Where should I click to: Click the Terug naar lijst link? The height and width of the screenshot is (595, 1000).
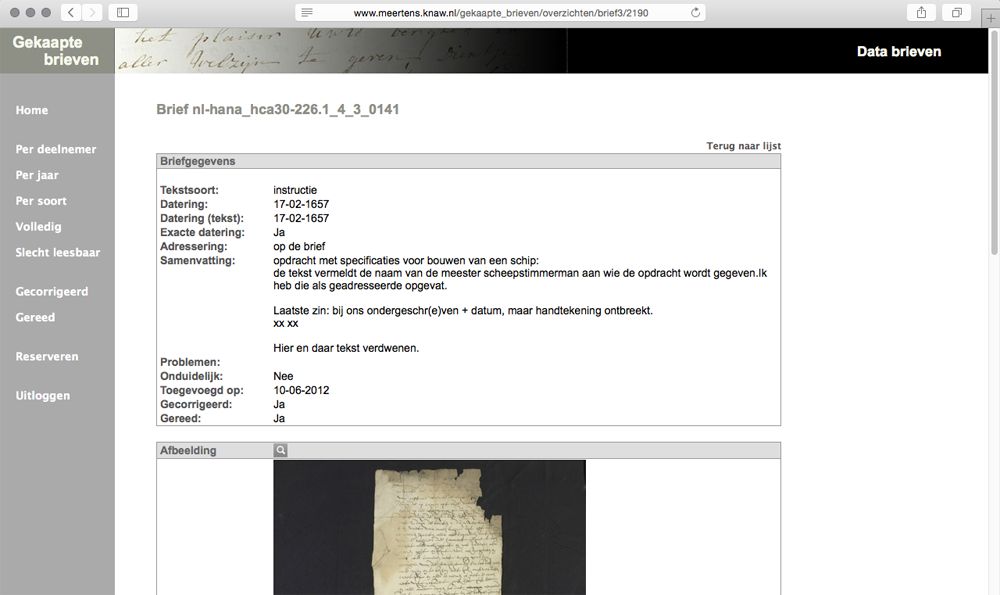[743, 146]
